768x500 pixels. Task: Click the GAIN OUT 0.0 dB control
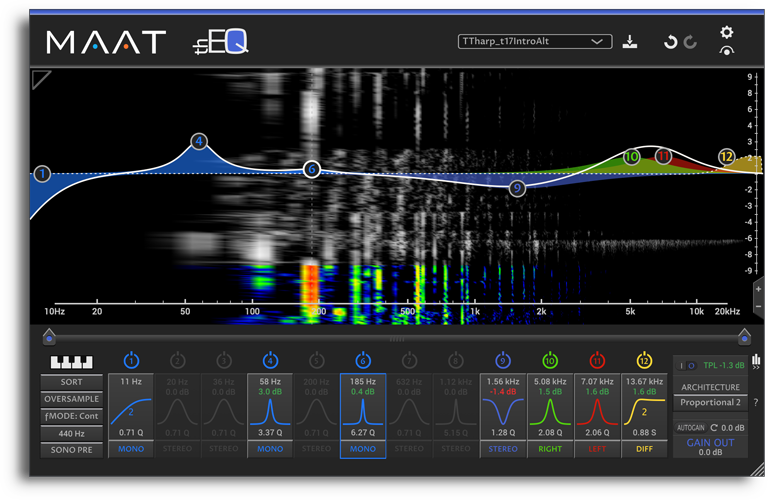pyautogui.click(x=711, y=447)
